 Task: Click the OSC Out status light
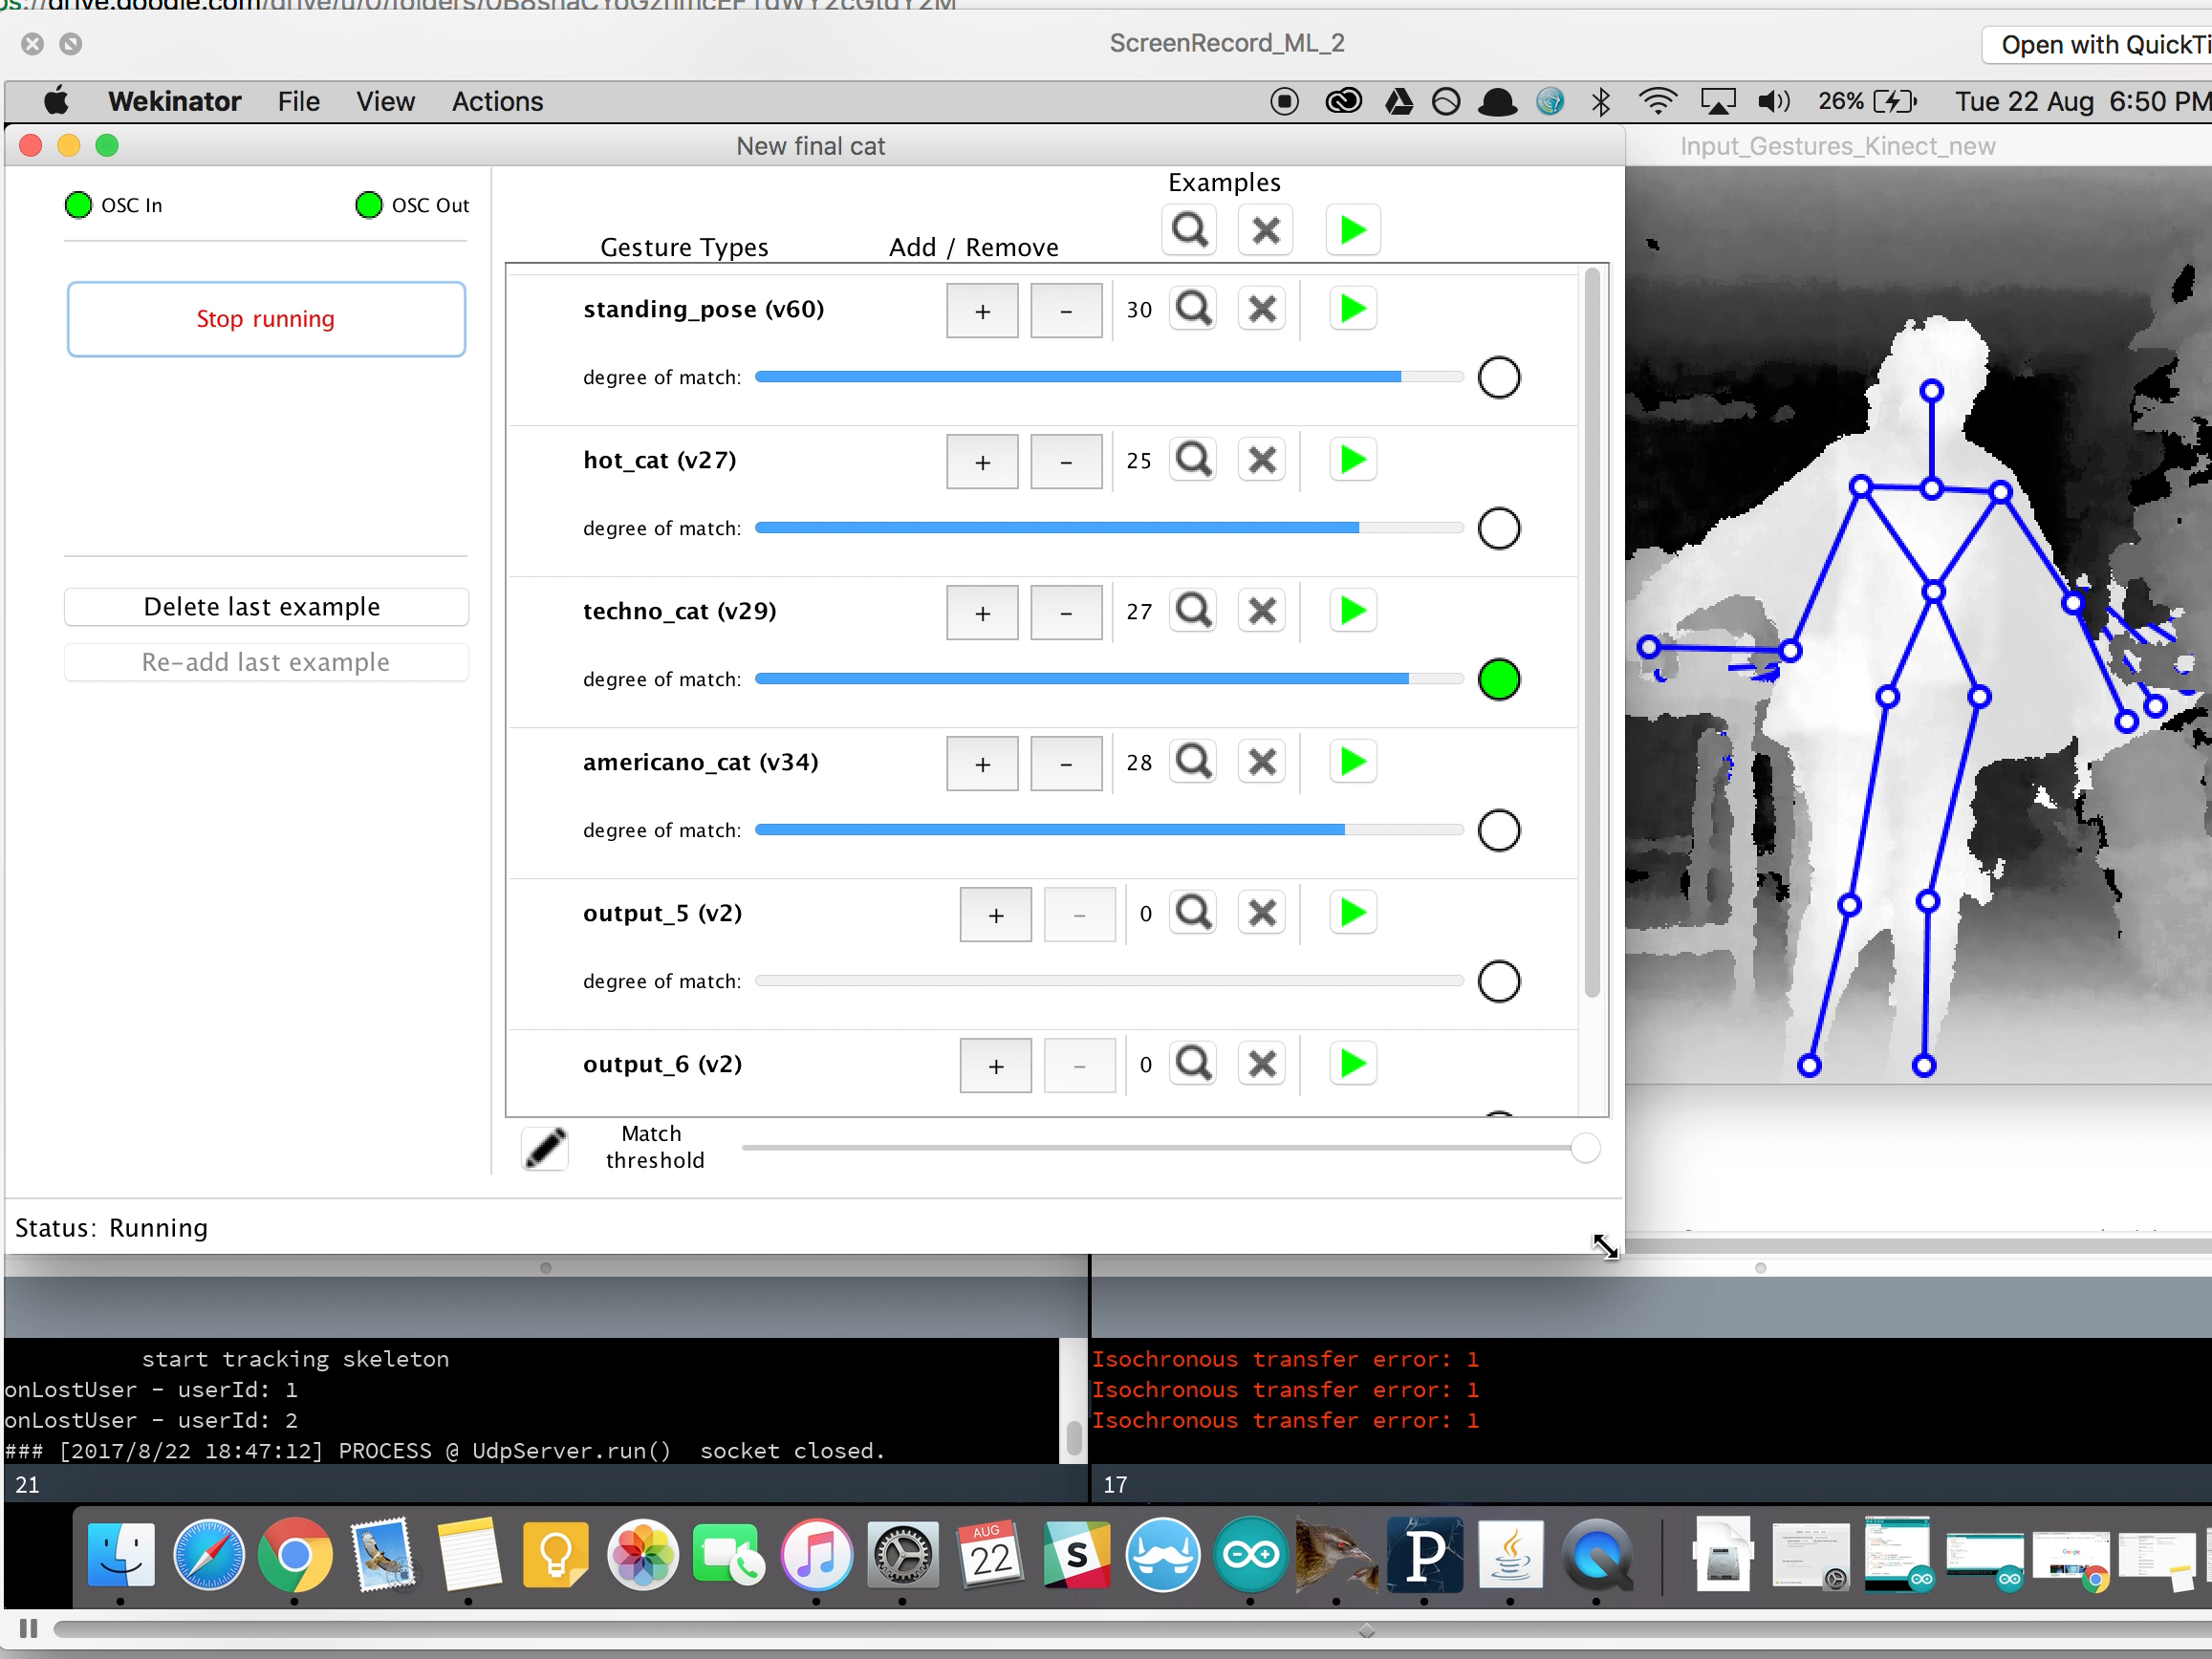pos(368,205)
